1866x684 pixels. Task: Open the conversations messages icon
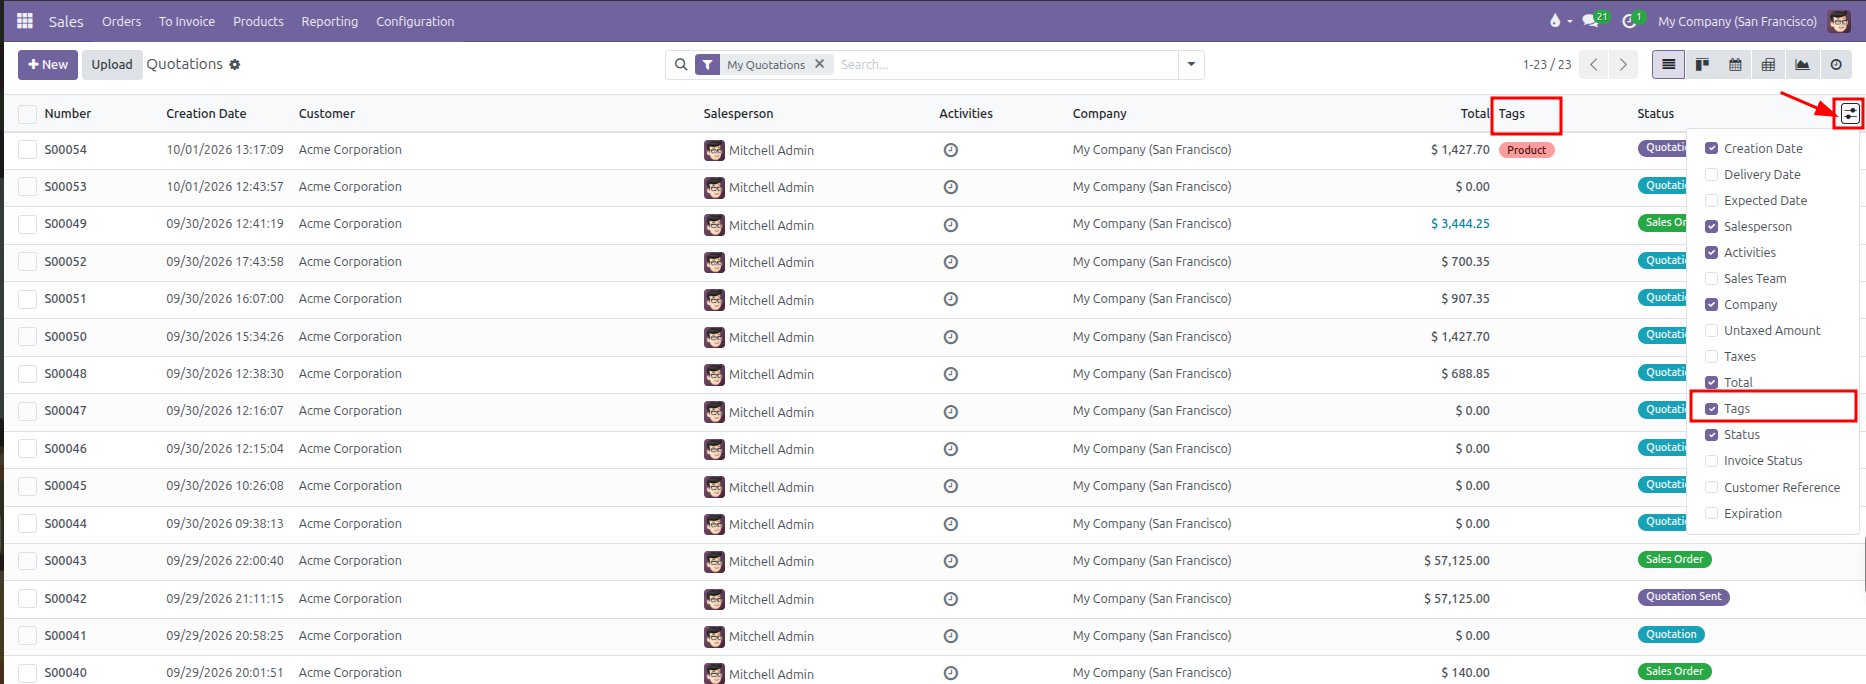[1591, 21]
